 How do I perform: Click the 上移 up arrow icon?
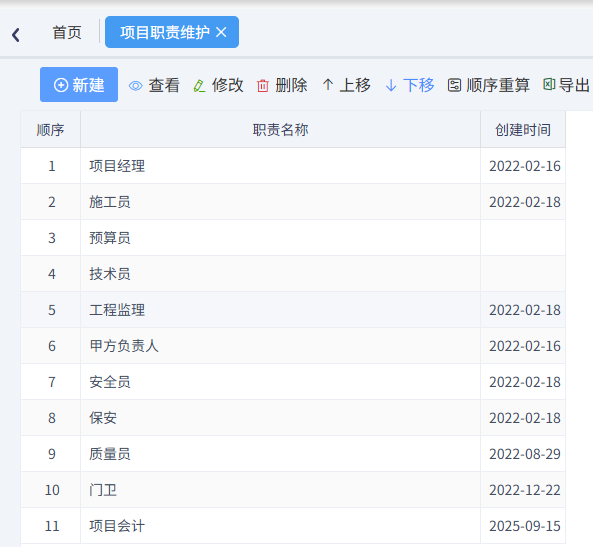coord(328,85)
